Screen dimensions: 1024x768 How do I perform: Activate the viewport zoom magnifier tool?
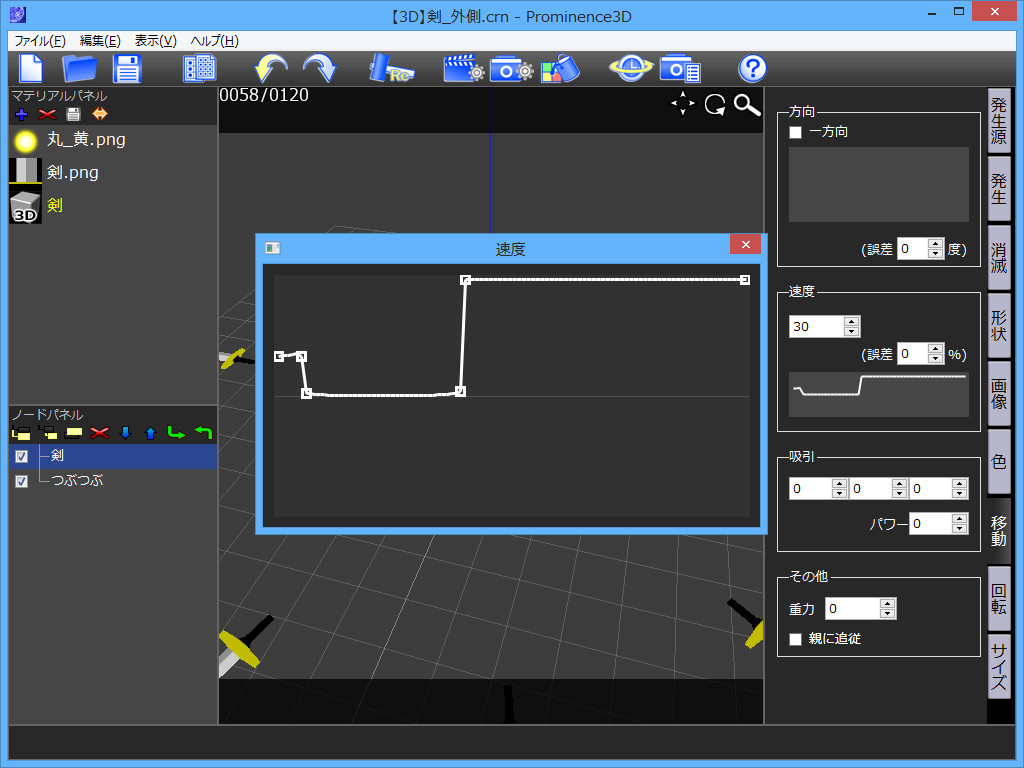click(747, 104)
